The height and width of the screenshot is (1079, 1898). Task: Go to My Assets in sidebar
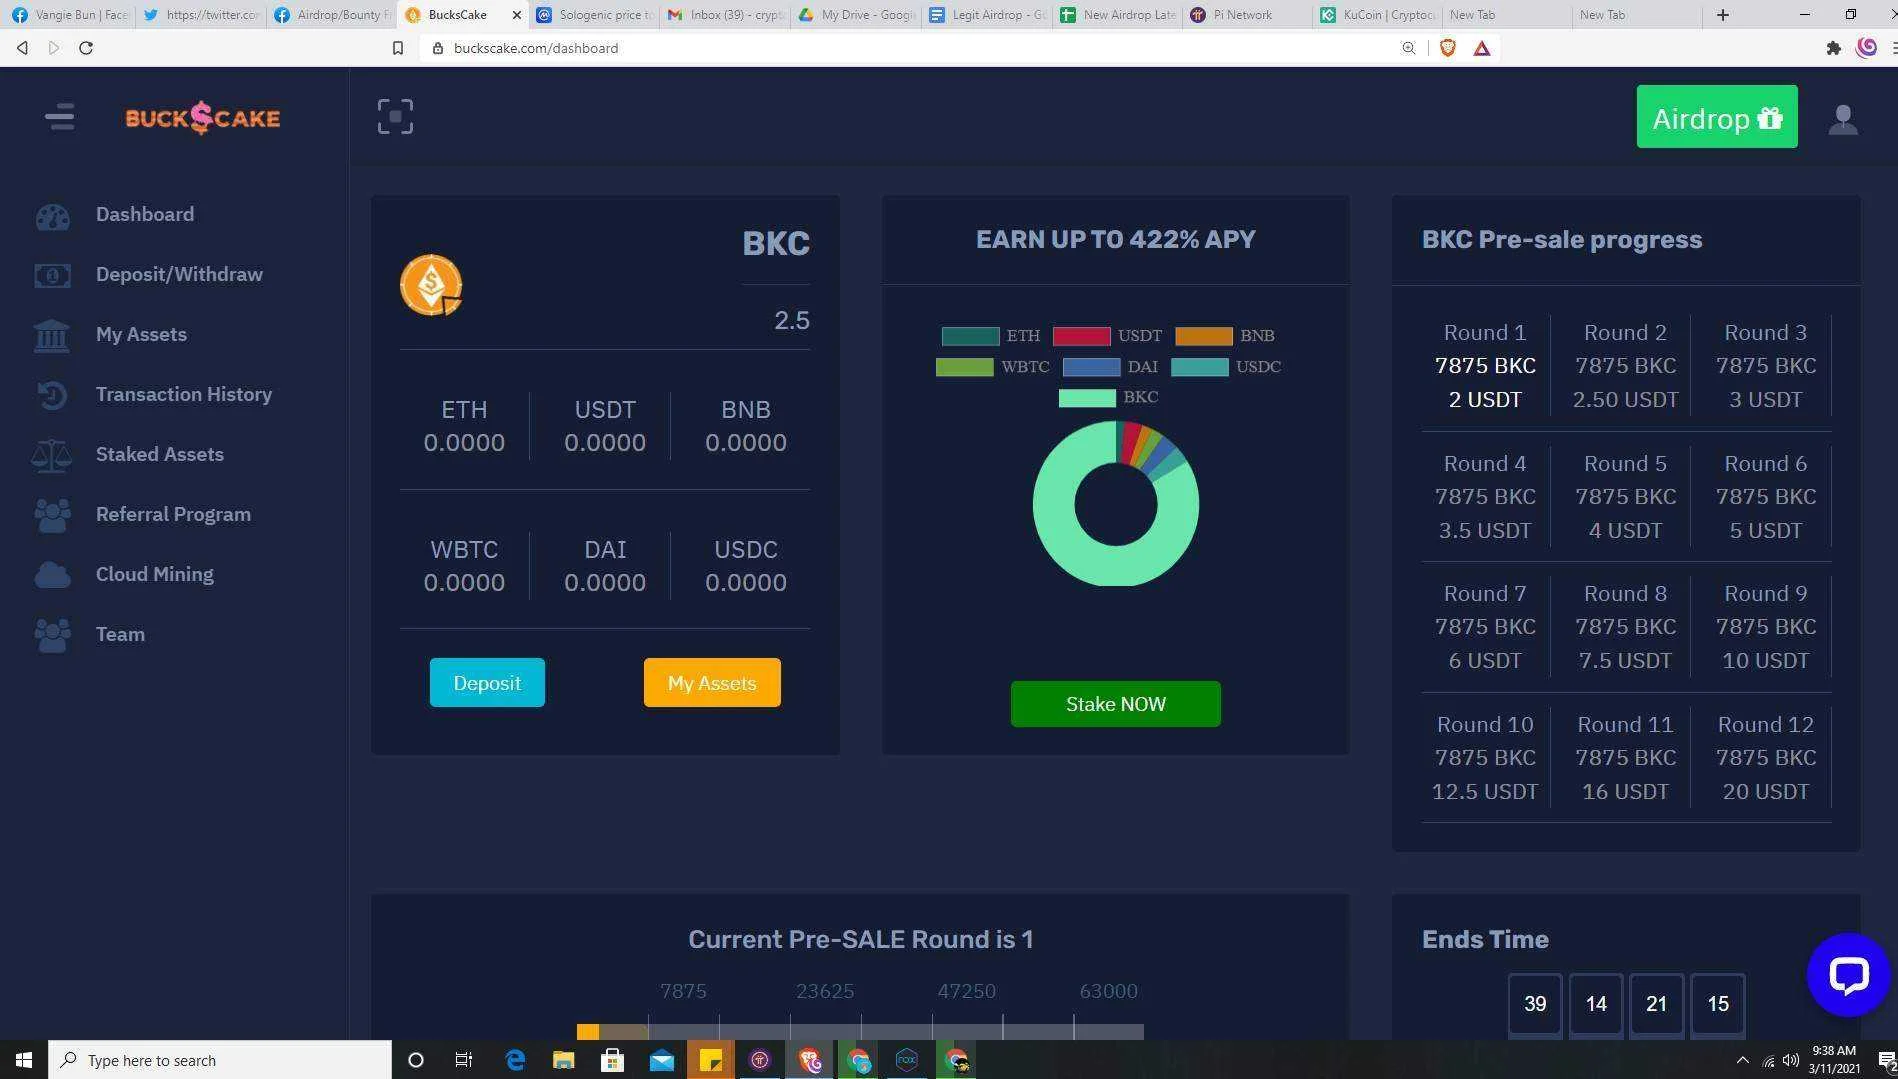[x=141, y=334]
